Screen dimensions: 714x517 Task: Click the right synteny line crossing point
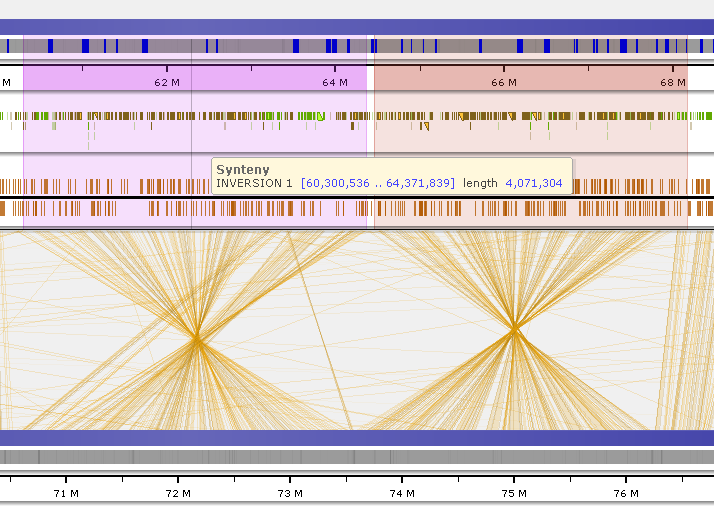click(x=514, y=328)
